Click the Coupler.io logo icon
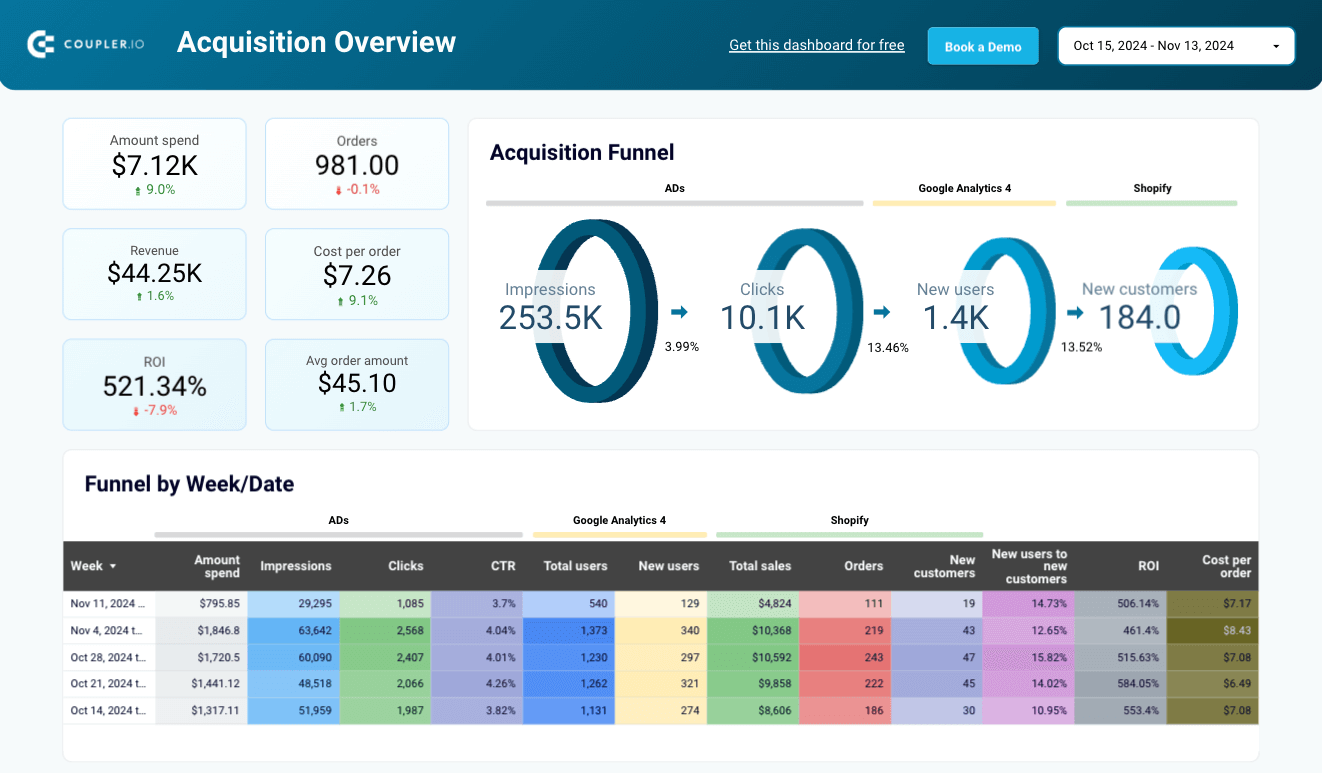This screenshot has width=1322, height=773. (41, 44)
